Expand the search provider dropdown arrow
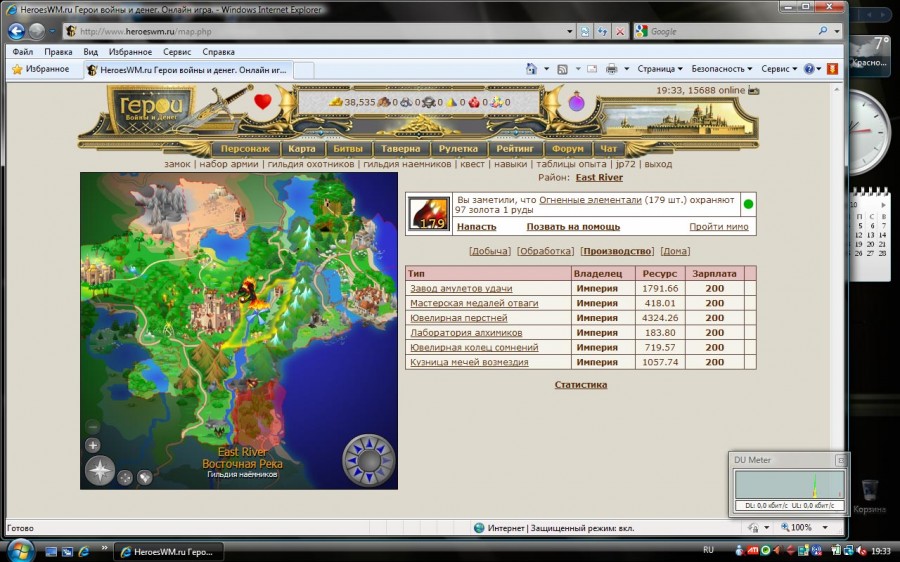This screenshot has width=900, height=562. [837, 32]
